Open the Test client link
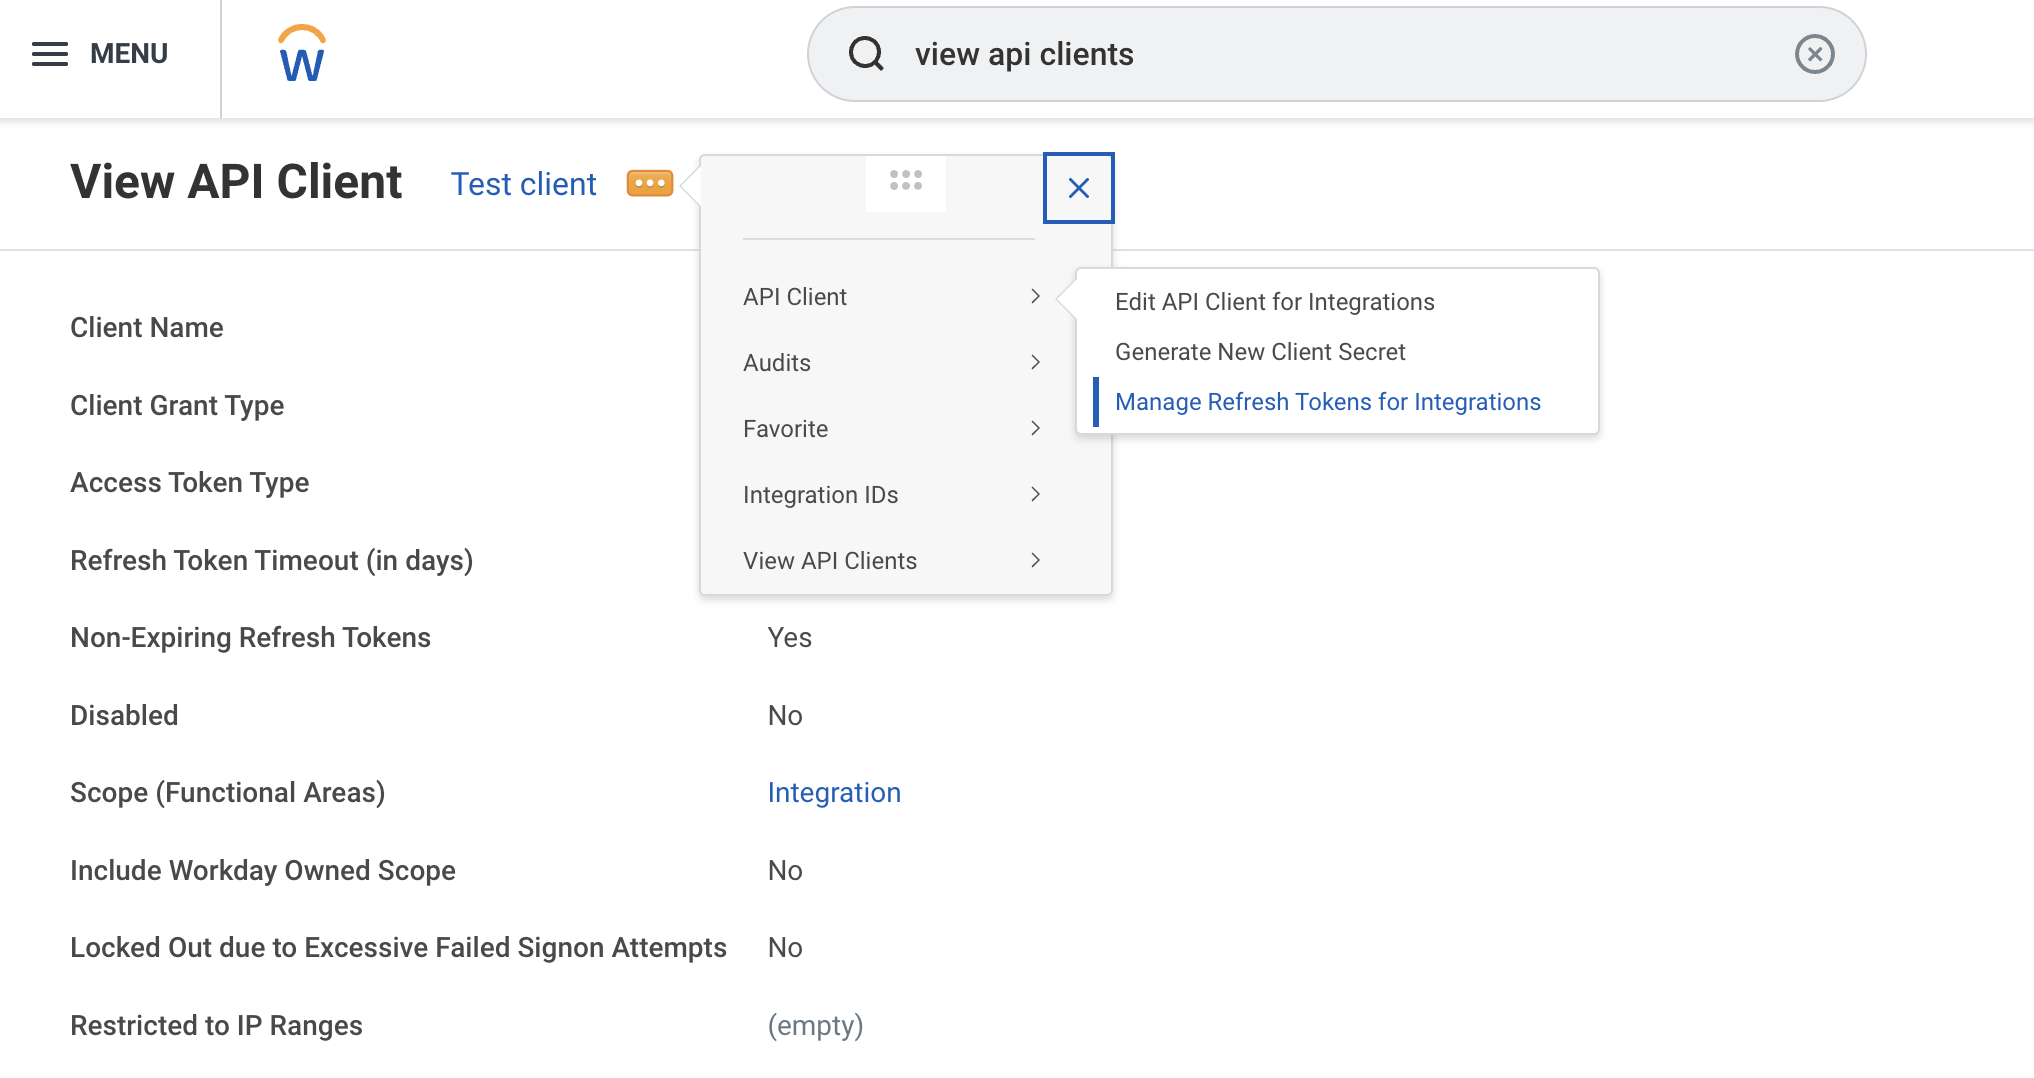 tap(523, 183)
